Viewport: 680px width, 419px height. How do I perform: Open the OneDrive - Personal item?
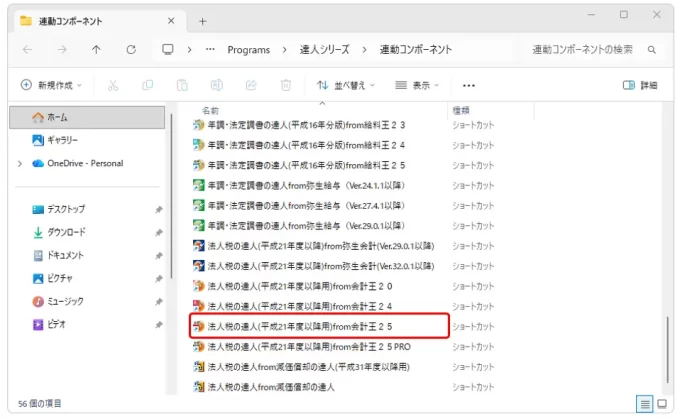coord(84,163)
